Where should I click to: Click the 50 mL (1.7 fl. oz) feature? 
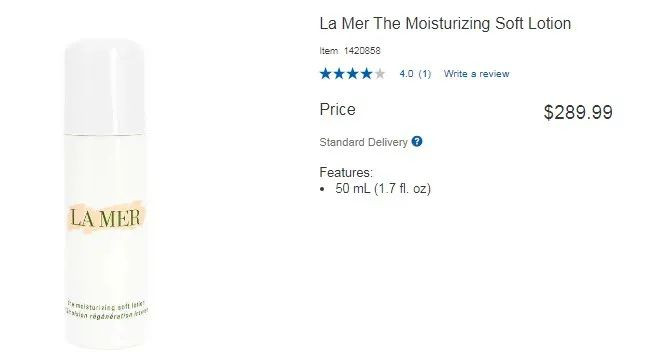(x=383, y=188)
